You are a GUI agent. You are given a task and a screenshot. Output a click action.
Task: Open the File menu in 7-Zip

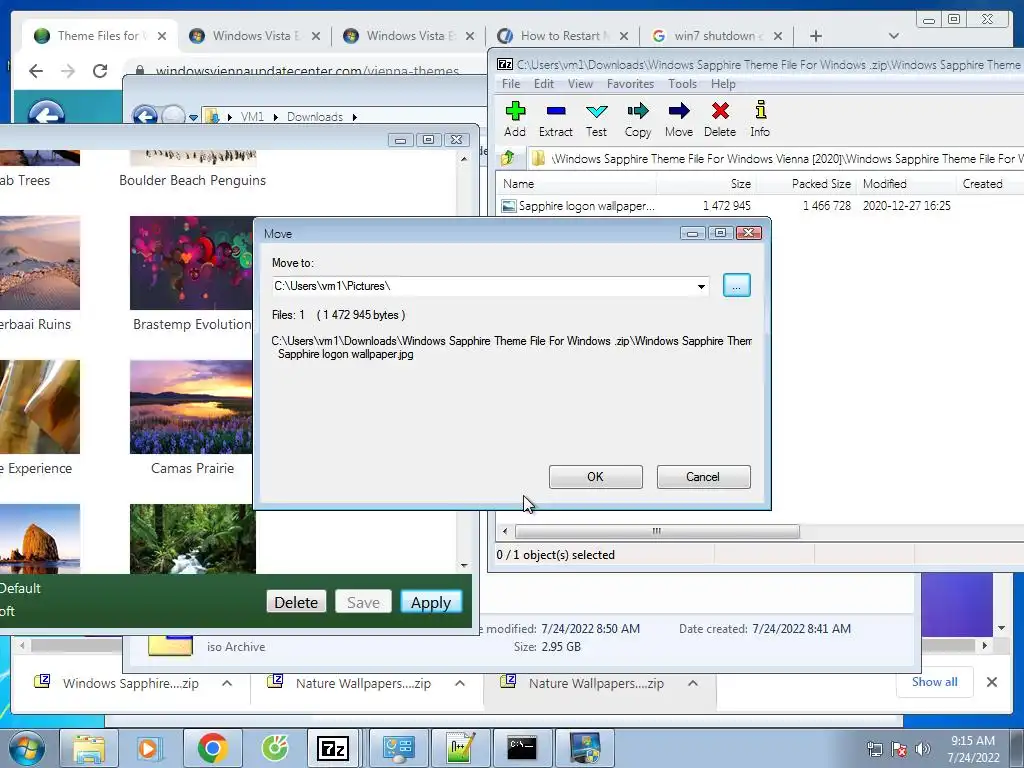pyautogui.click(x=511, y=84)
